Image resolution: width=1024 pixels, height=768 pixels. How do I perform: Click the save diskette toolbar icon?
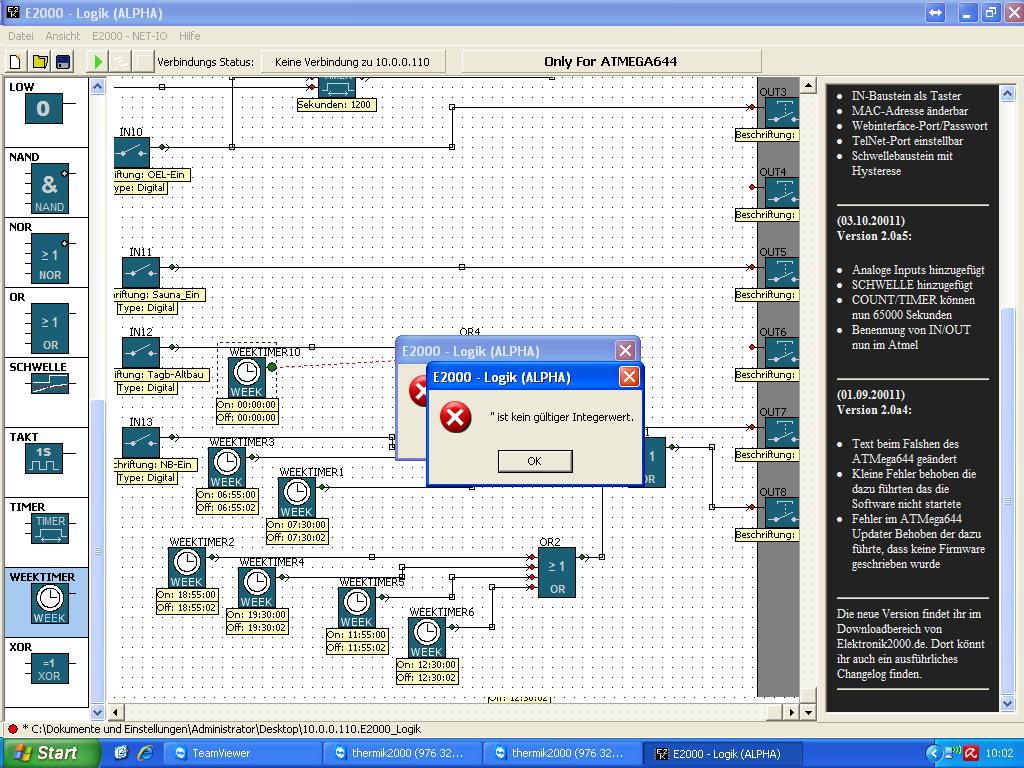(62, 62)
